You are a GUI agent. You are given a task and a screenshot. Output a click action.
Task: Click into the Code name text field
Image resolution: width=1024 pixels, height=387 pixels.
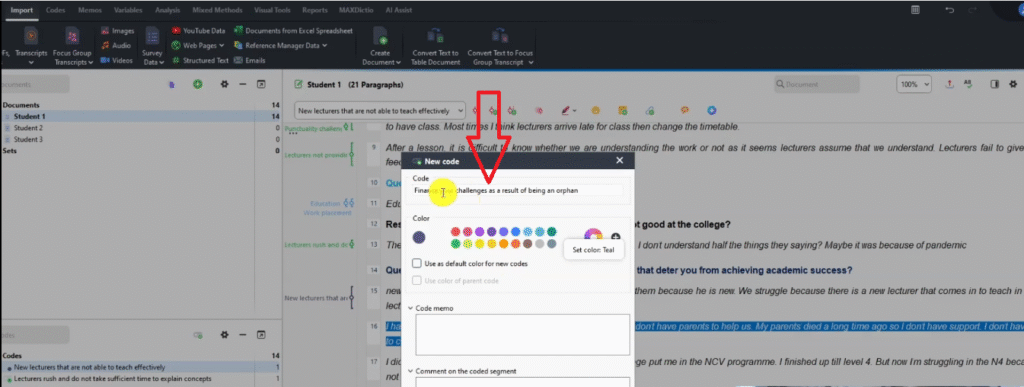point(517,191)
